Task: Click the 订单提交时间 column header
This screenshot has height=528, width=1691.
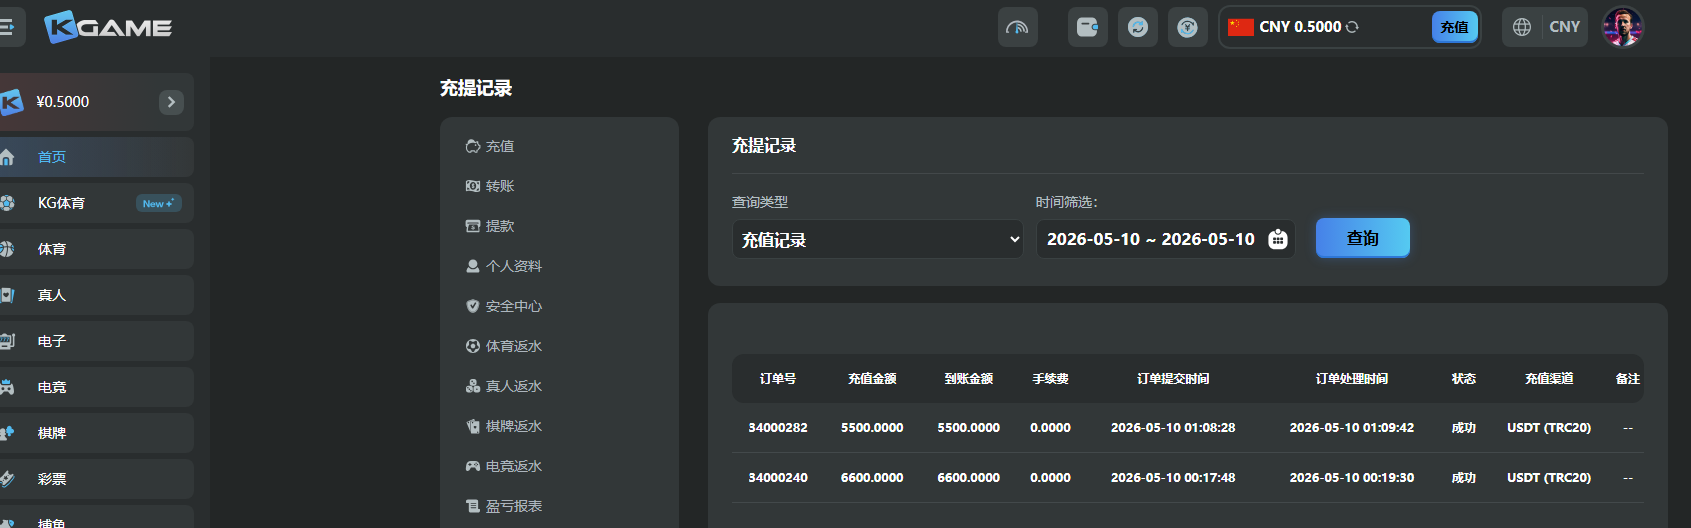Action: (1173, 379)
